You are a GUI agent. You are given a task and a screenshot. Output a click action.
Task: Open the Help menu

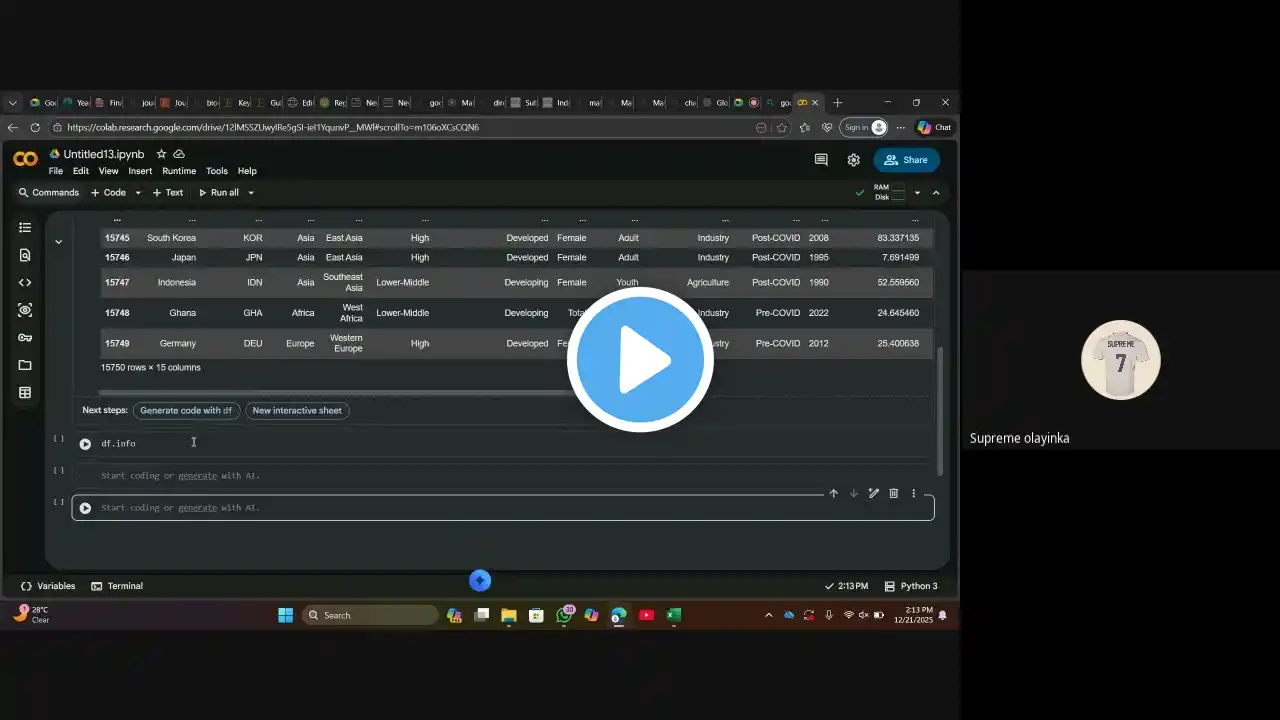point(247,171)
